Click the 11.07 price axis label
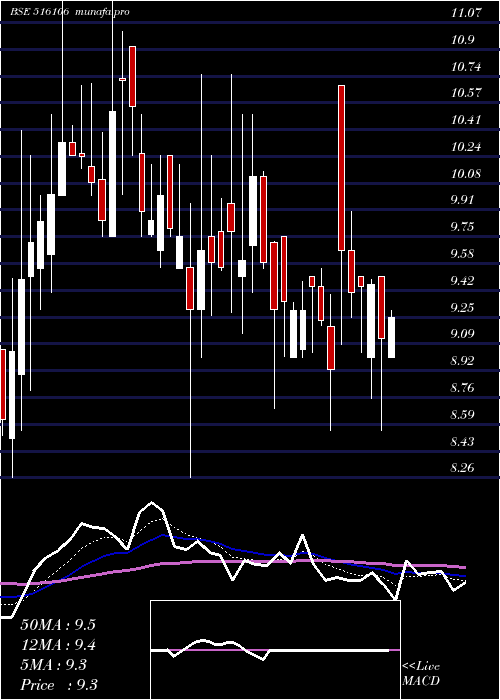Screen dimensions: 500x700 466,13
